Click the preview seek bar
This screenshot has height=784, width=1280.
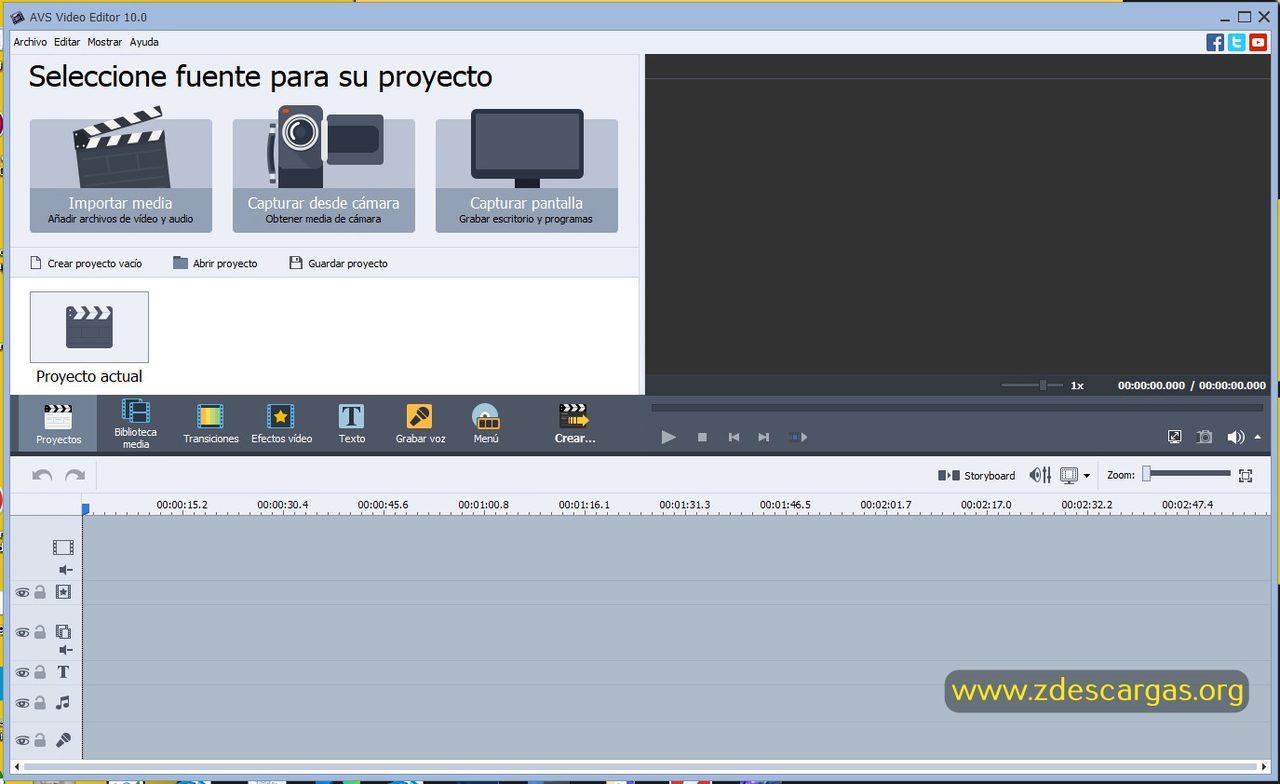[x=957, y=408]
